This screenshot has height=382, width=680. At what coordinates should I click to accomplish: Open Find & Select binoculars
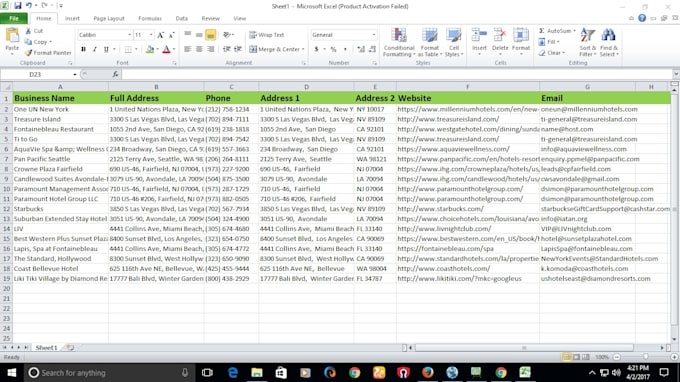[x=609, y=42]
